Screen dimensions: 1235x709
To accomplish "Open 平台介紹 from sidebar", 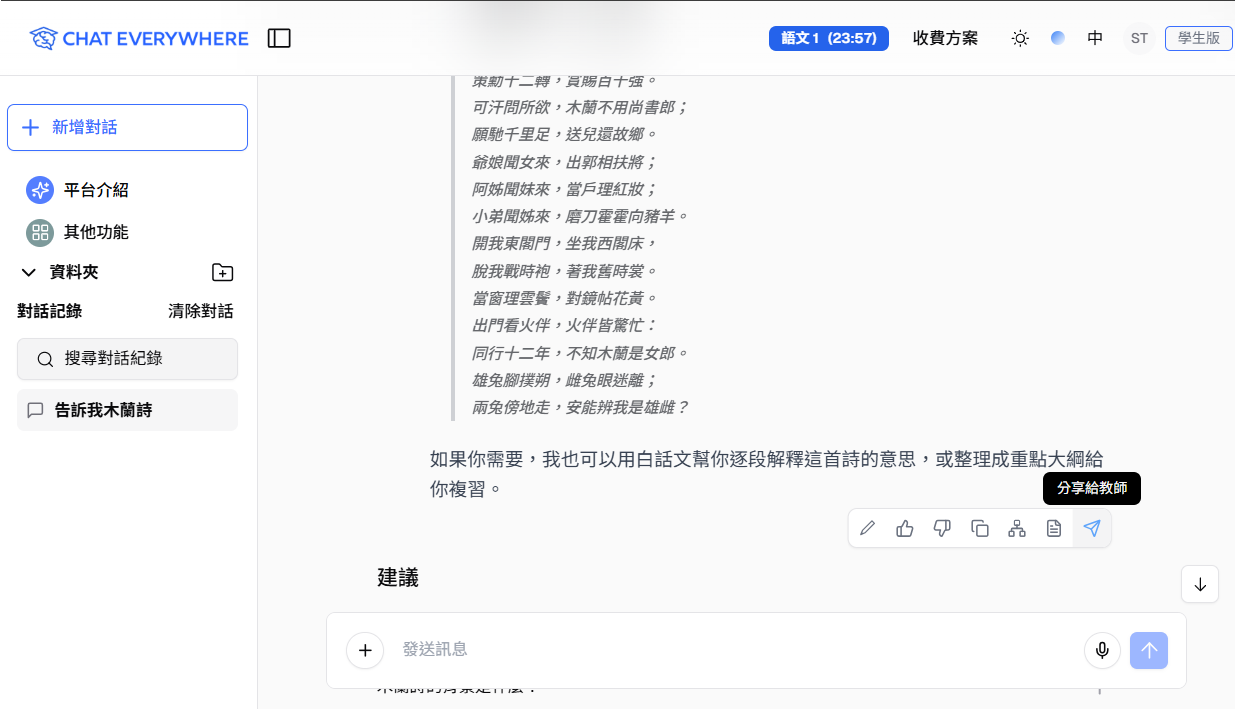I will pyautogui.click(x=77, y=190).
